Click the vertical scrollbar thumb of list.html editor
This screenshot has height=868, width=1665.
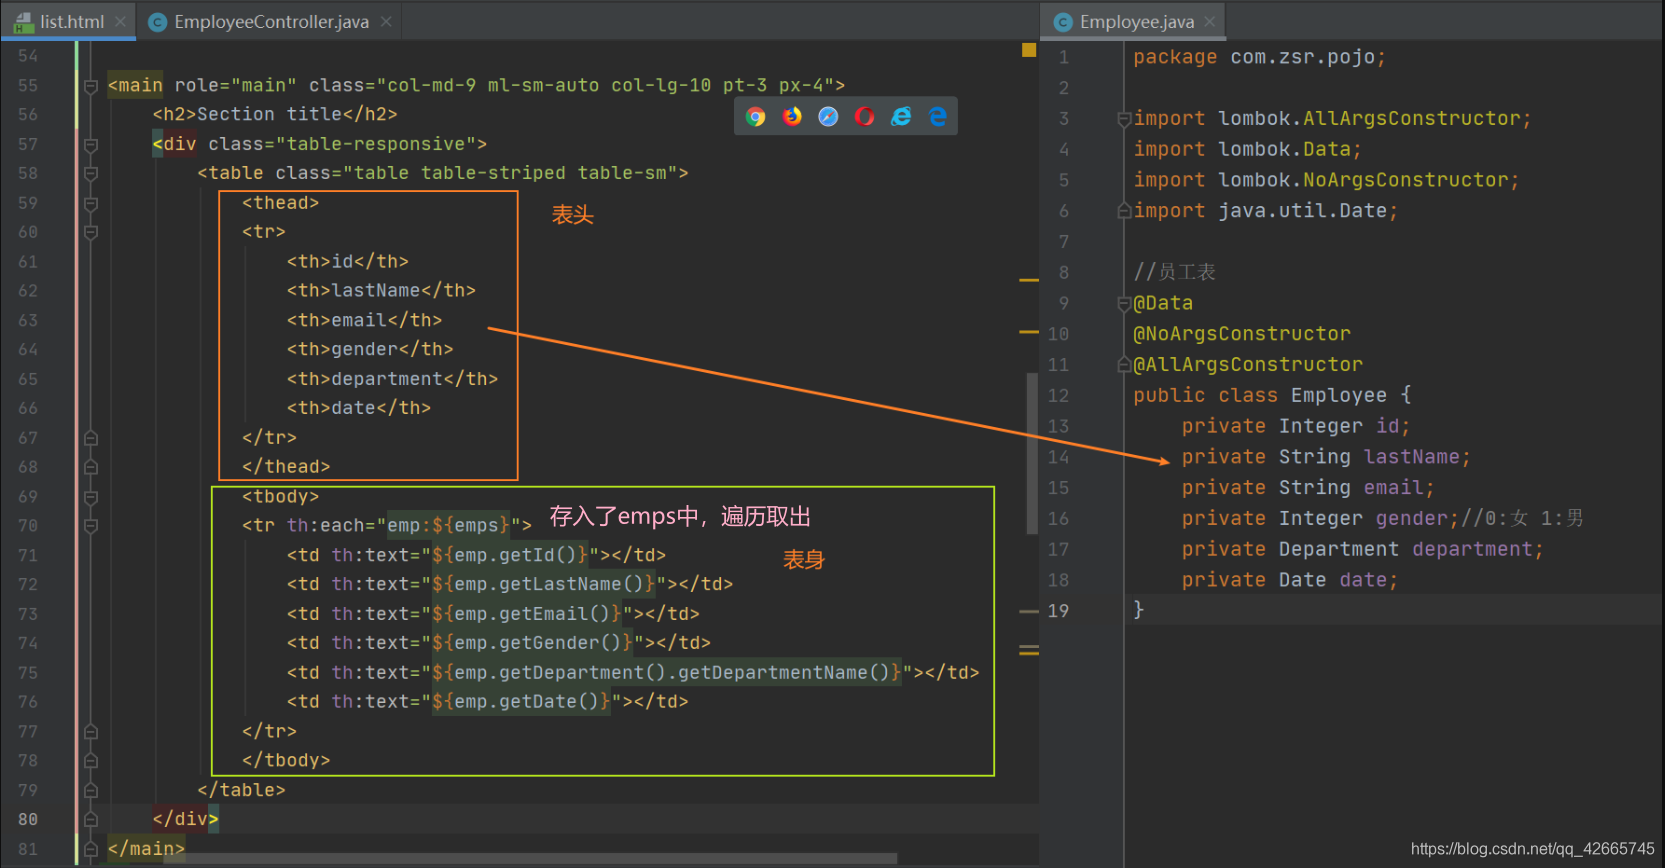click(x=1032, y=453)
